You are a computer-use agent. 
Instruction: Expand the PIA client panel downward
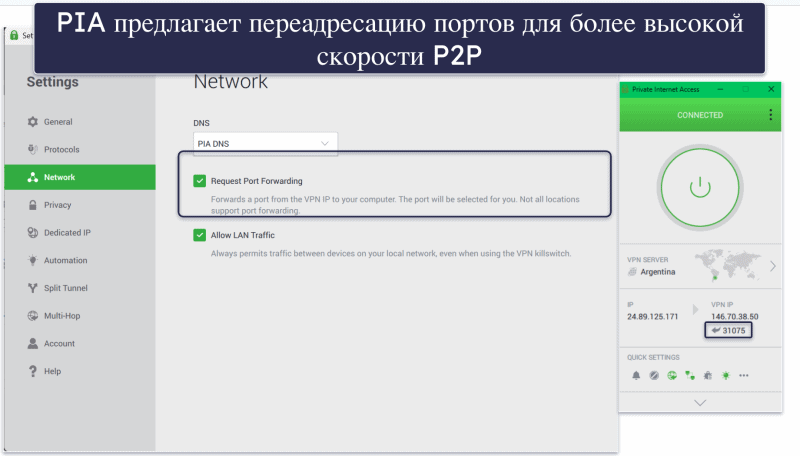[700, 402]
